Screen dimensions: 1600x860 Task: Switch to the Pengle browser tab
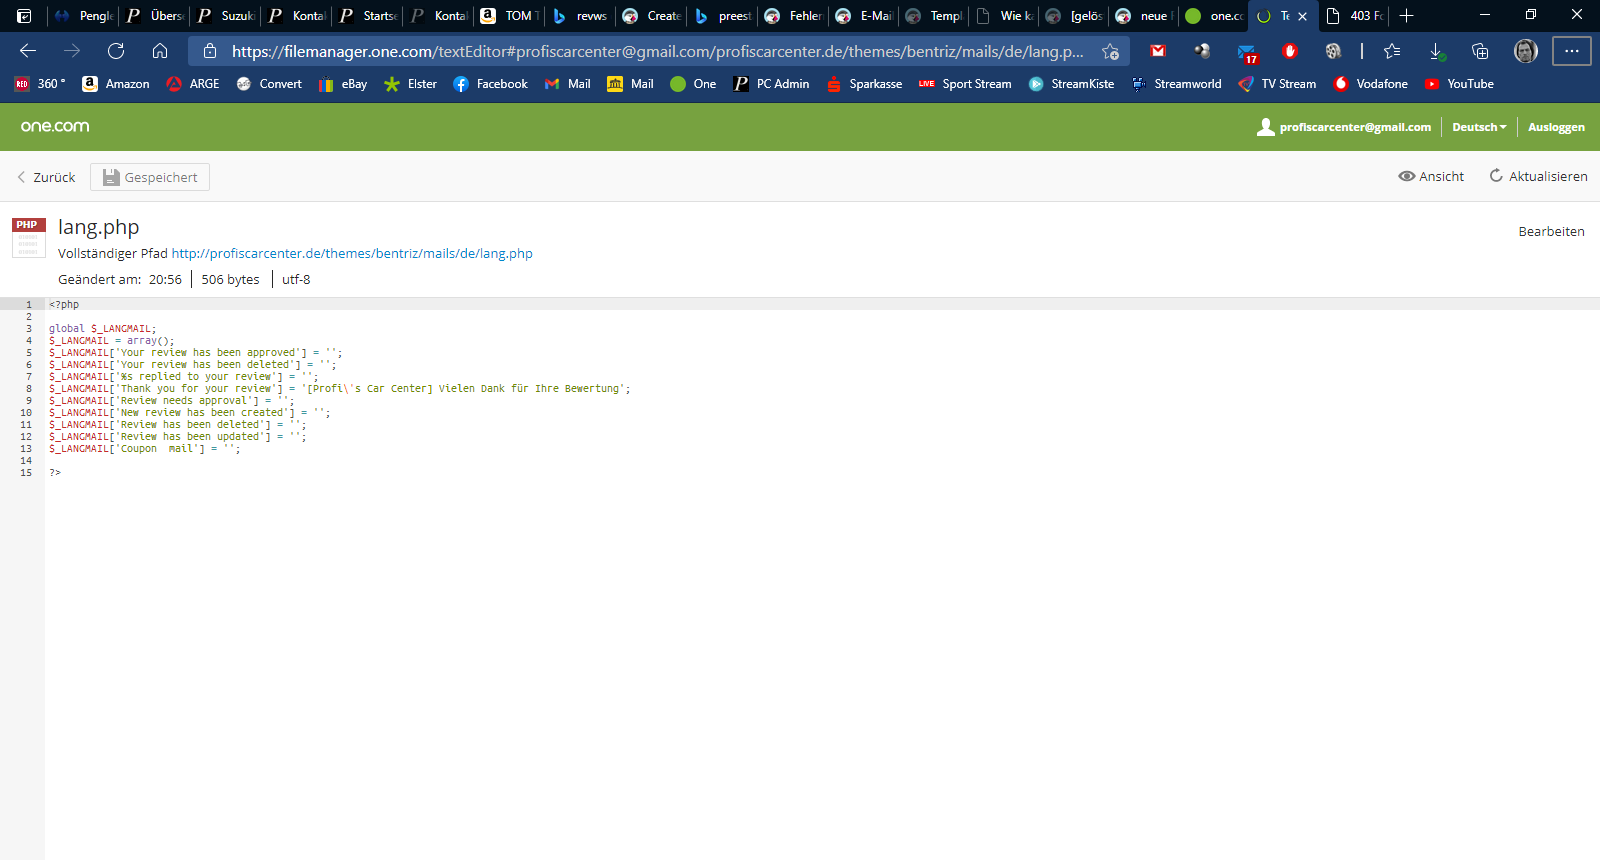84,15
